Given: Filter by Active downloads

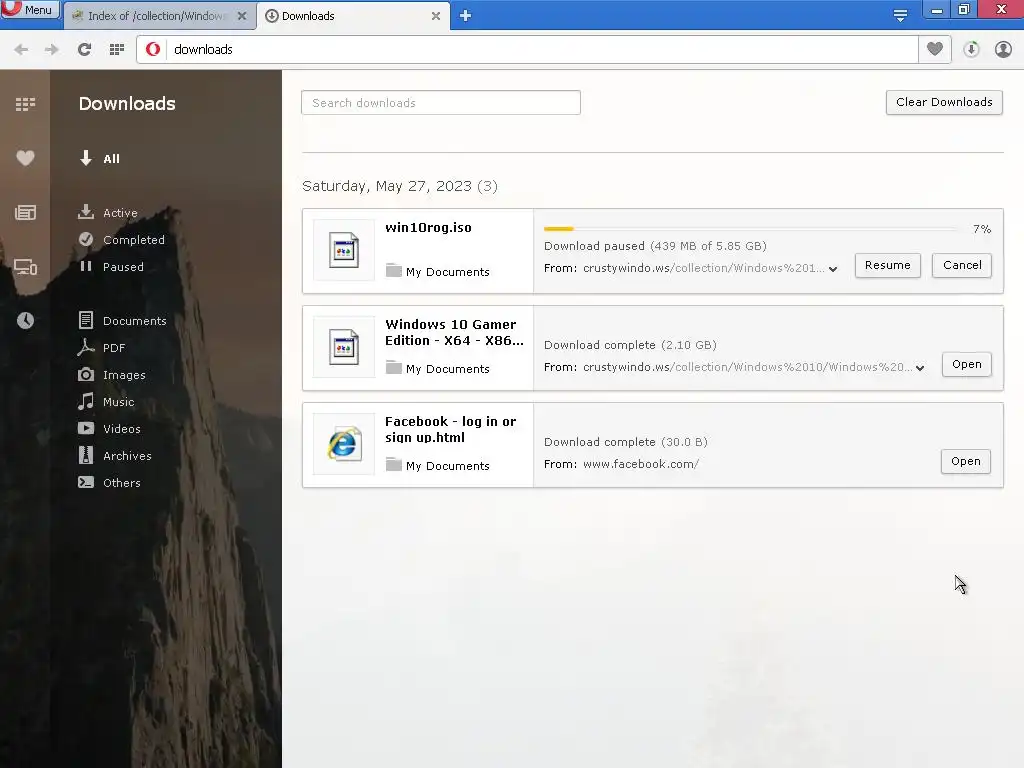Looking at the screenshot, I should 108,212.
